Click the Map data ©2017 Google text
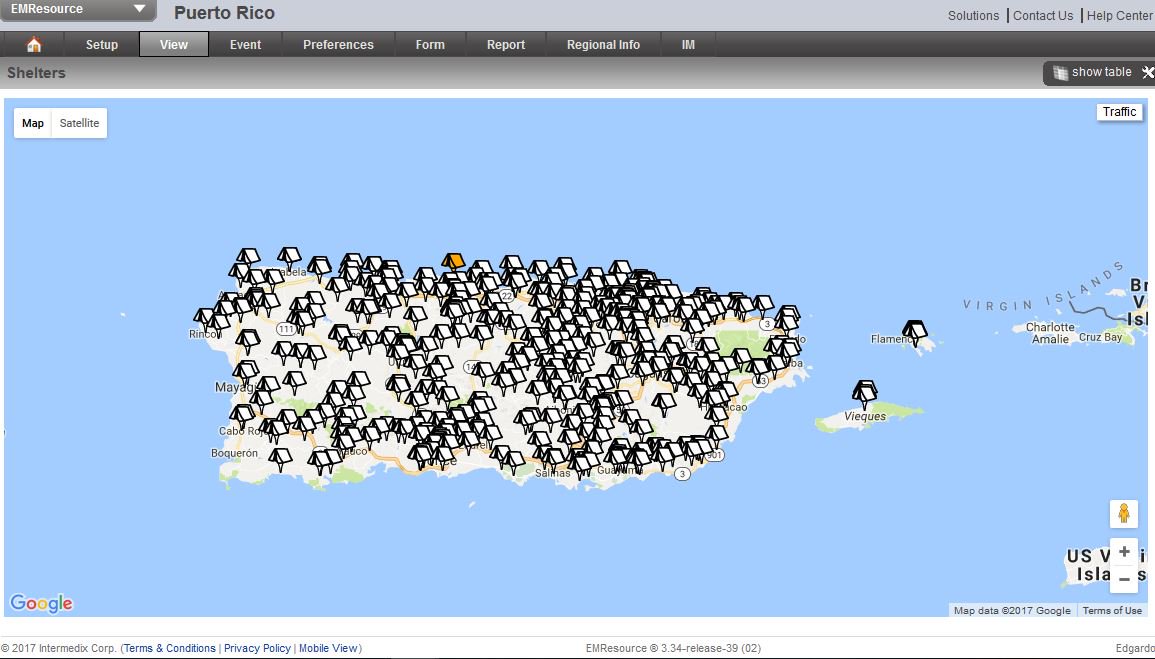The image size is (1155, 659). tap(1012, 610)
